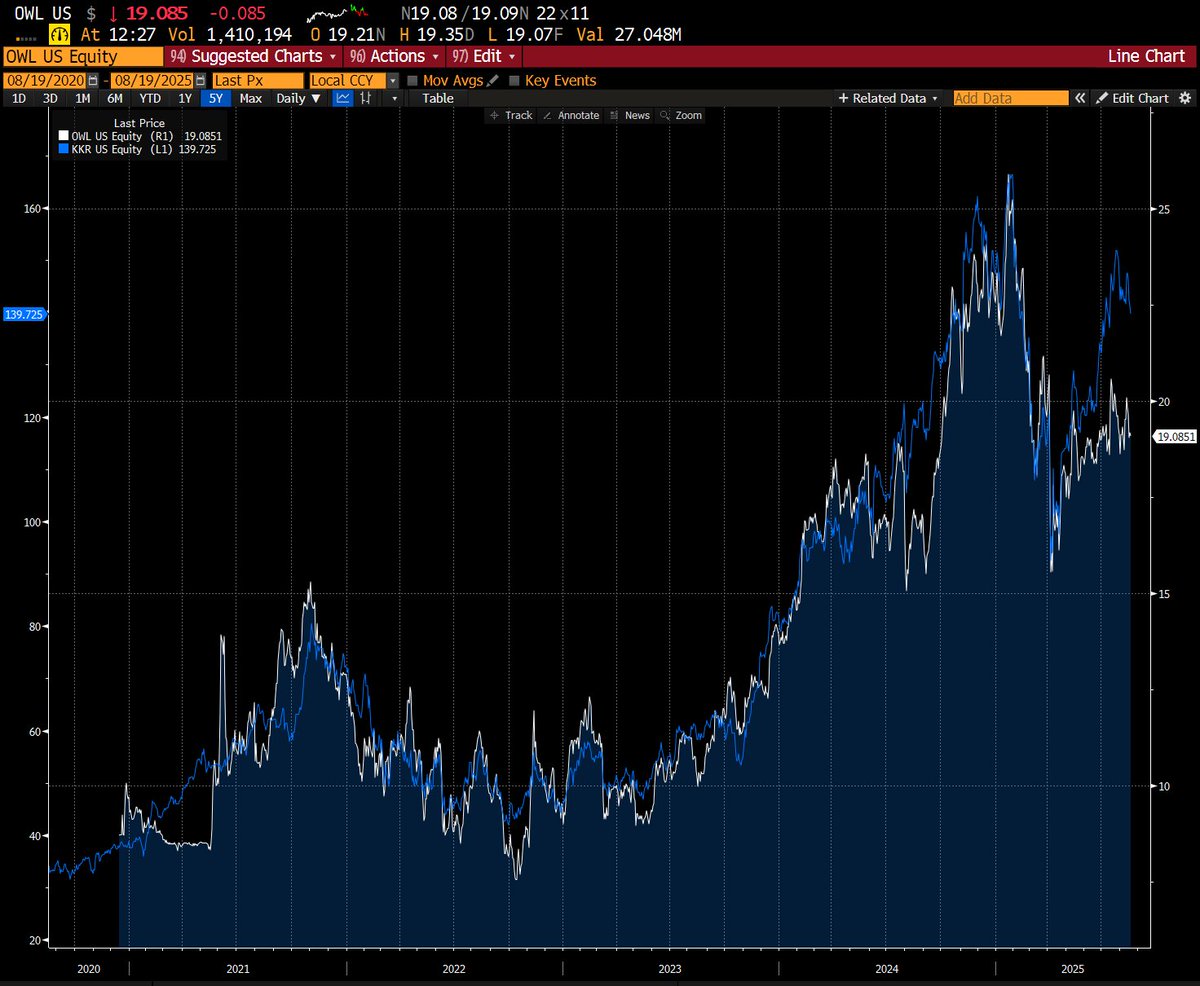Expand the Edit dropdown menu
The height and width of the screenshot is (986, 1200).
483,56
